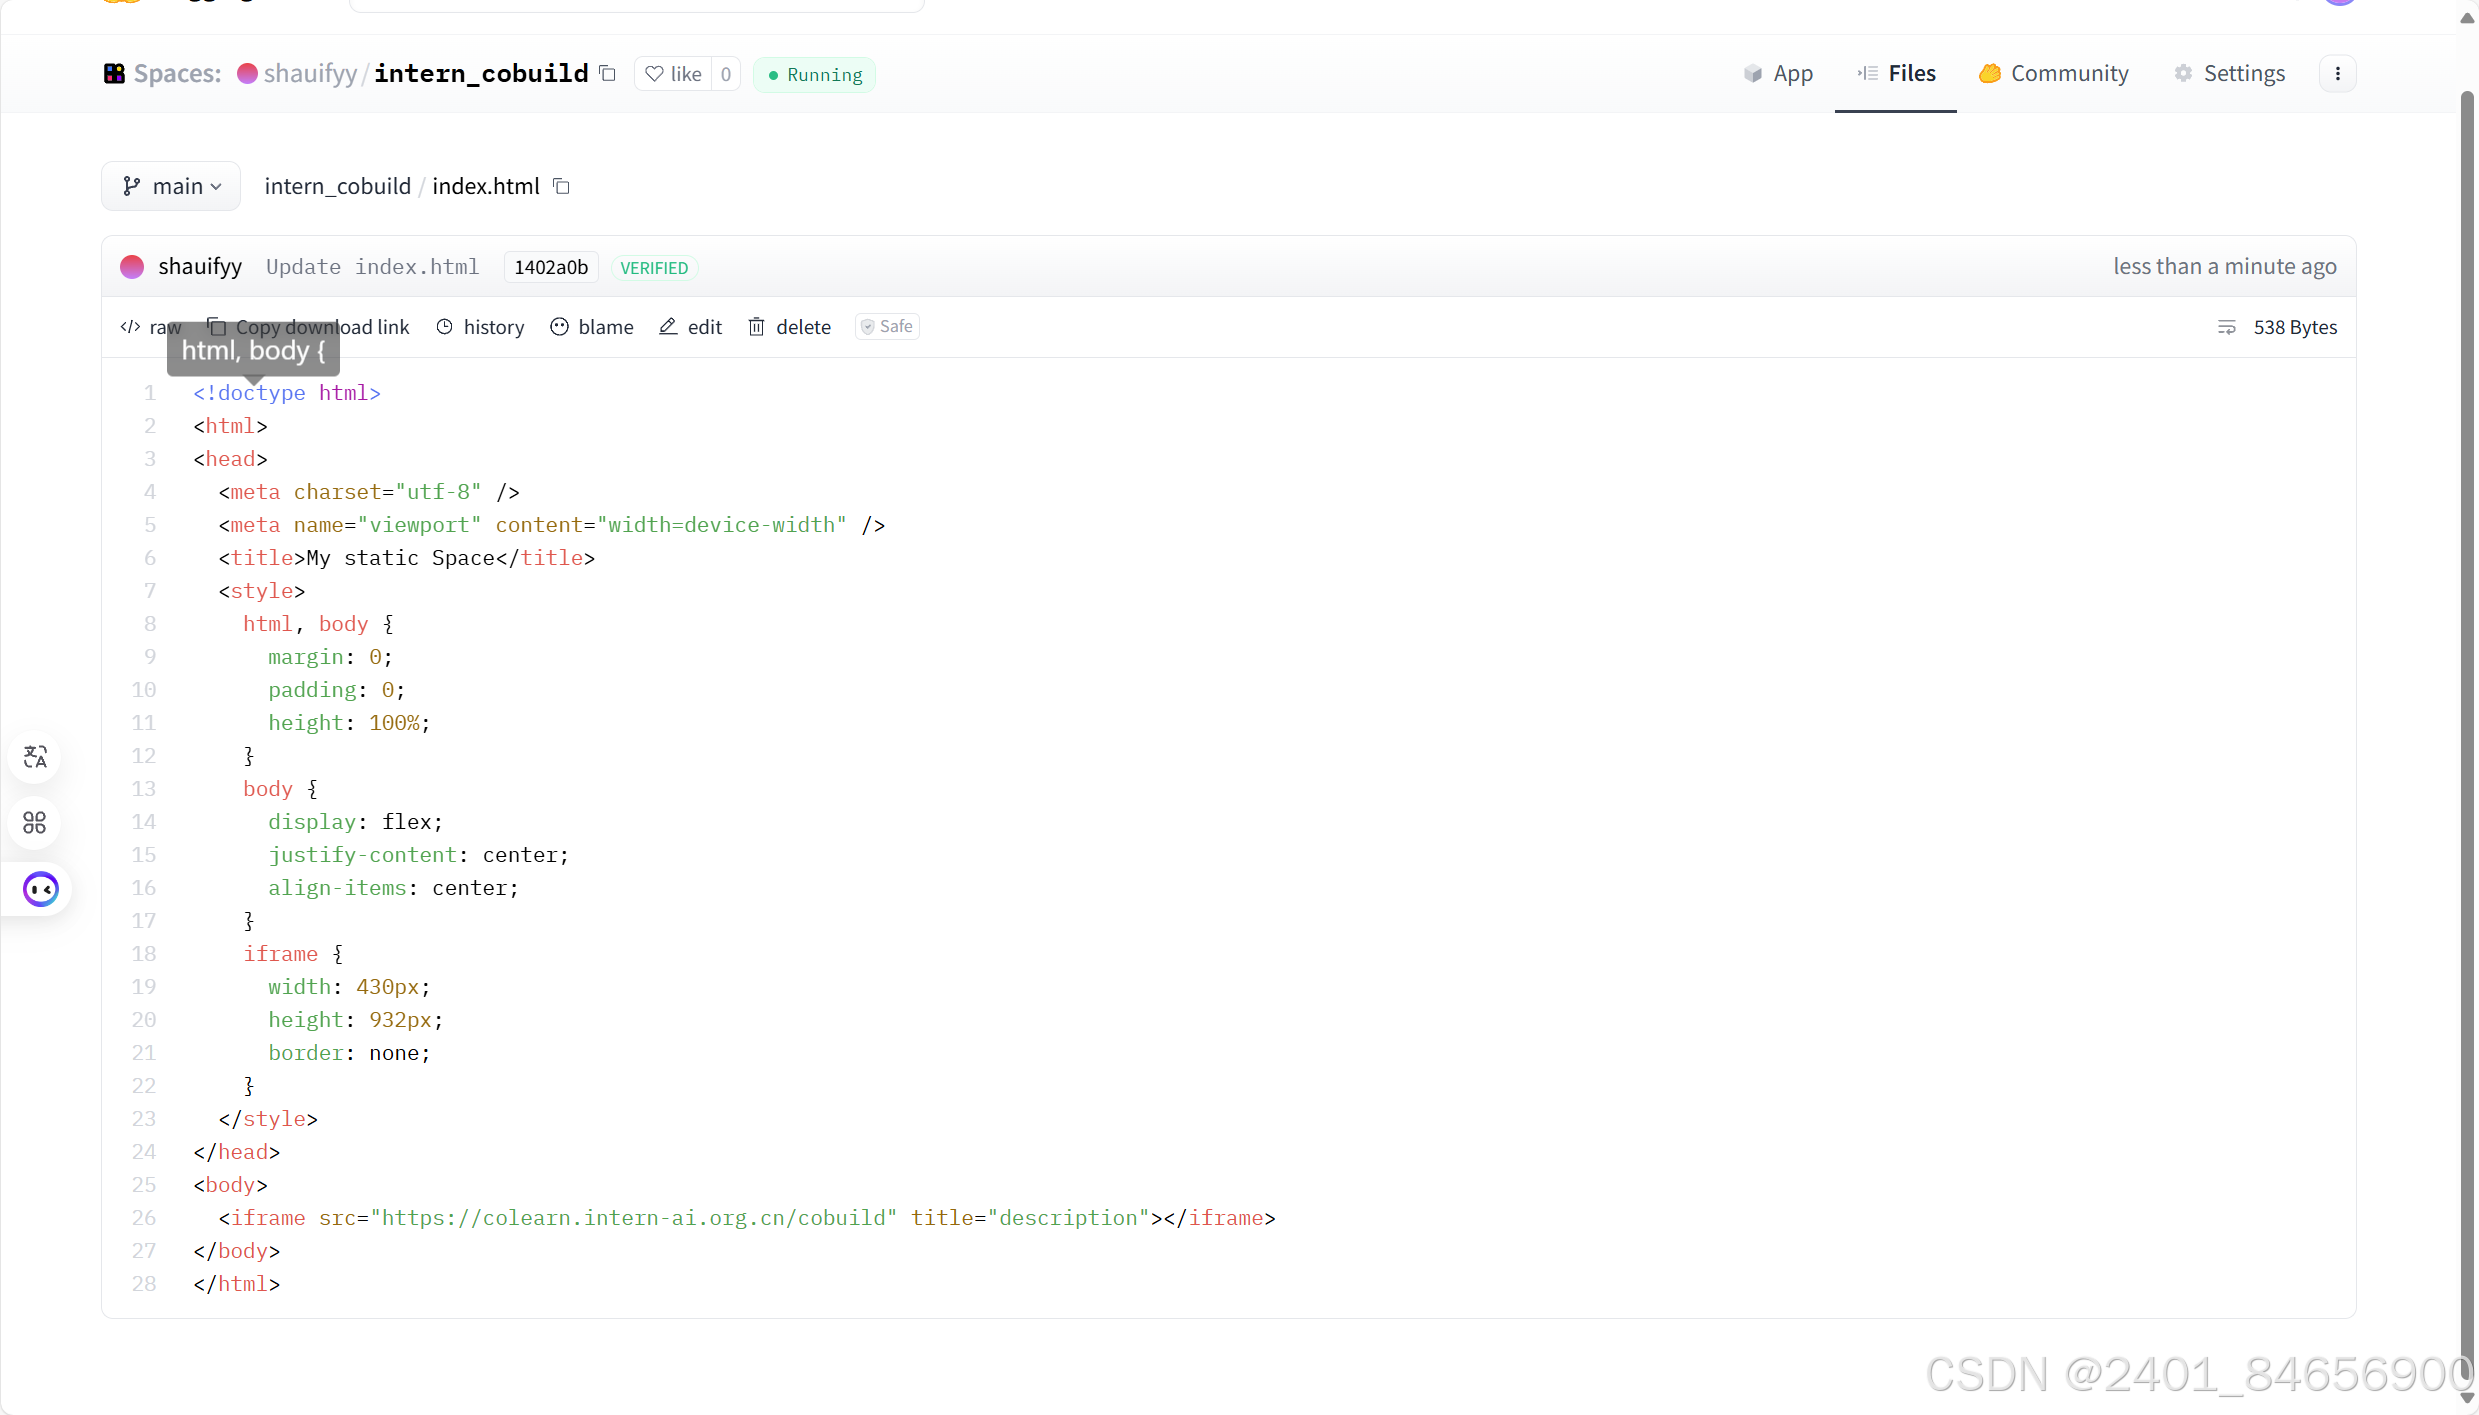The image size is (2479, 1415).
Task: Expand the main branch selector
Action: [x=171, y=186]
